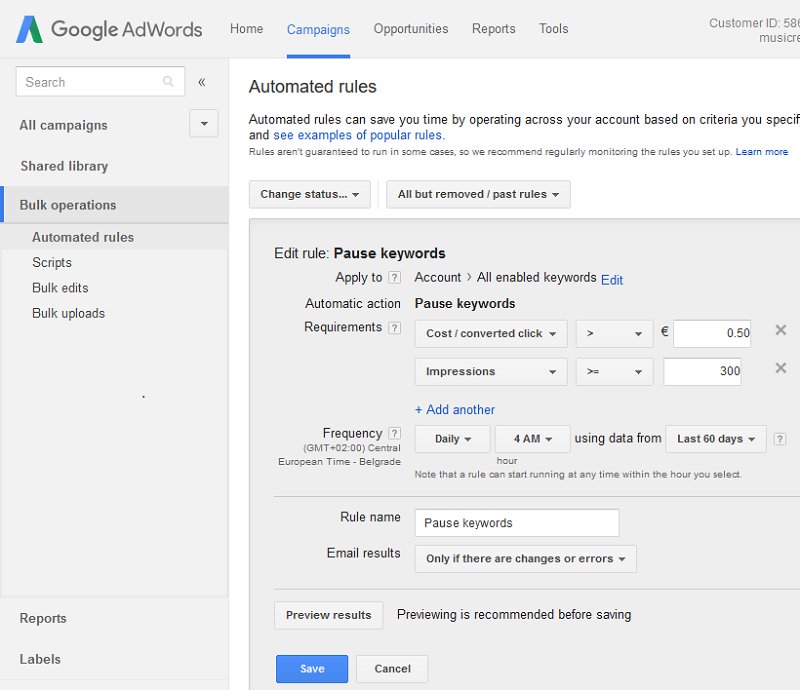Switch to the Opportunities tab
800x690 pixels.
[x=411, y=29]
